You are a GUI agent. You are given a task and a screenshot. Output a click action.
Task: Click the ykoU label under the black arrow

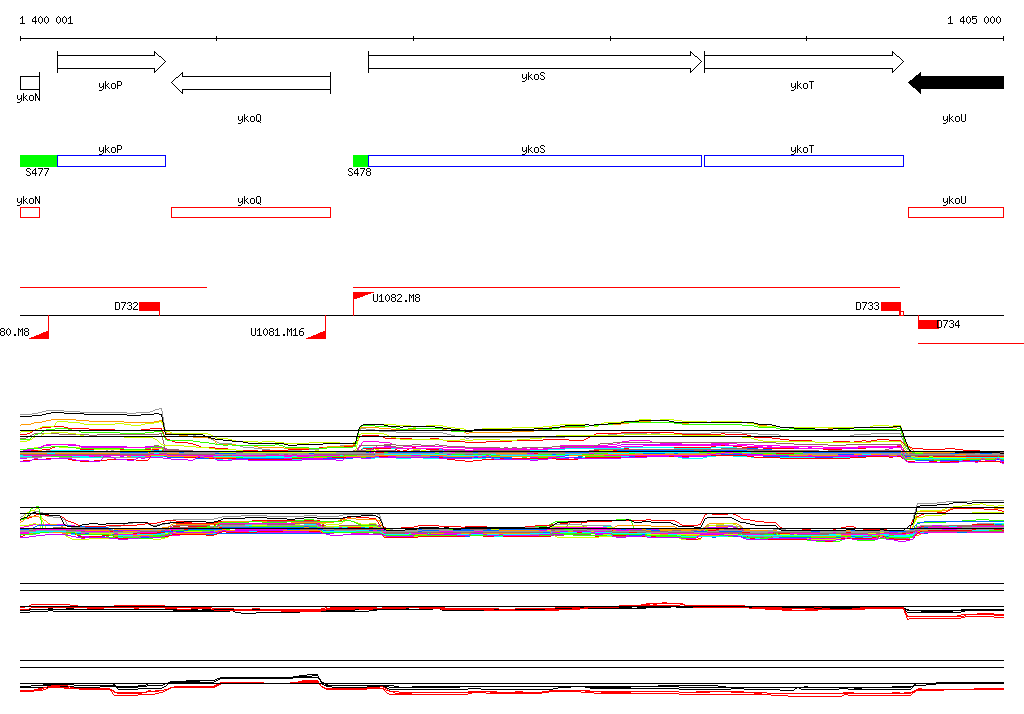click(954, 119)
